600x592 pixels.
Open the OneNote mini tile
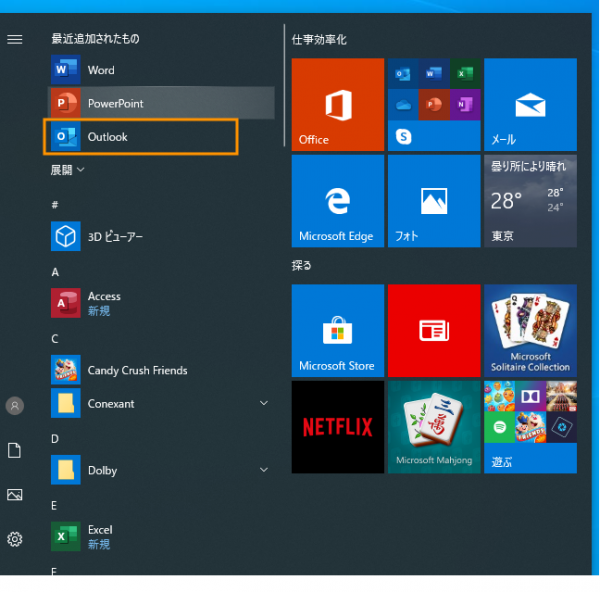pyautogui.click(x=465, y=104)
